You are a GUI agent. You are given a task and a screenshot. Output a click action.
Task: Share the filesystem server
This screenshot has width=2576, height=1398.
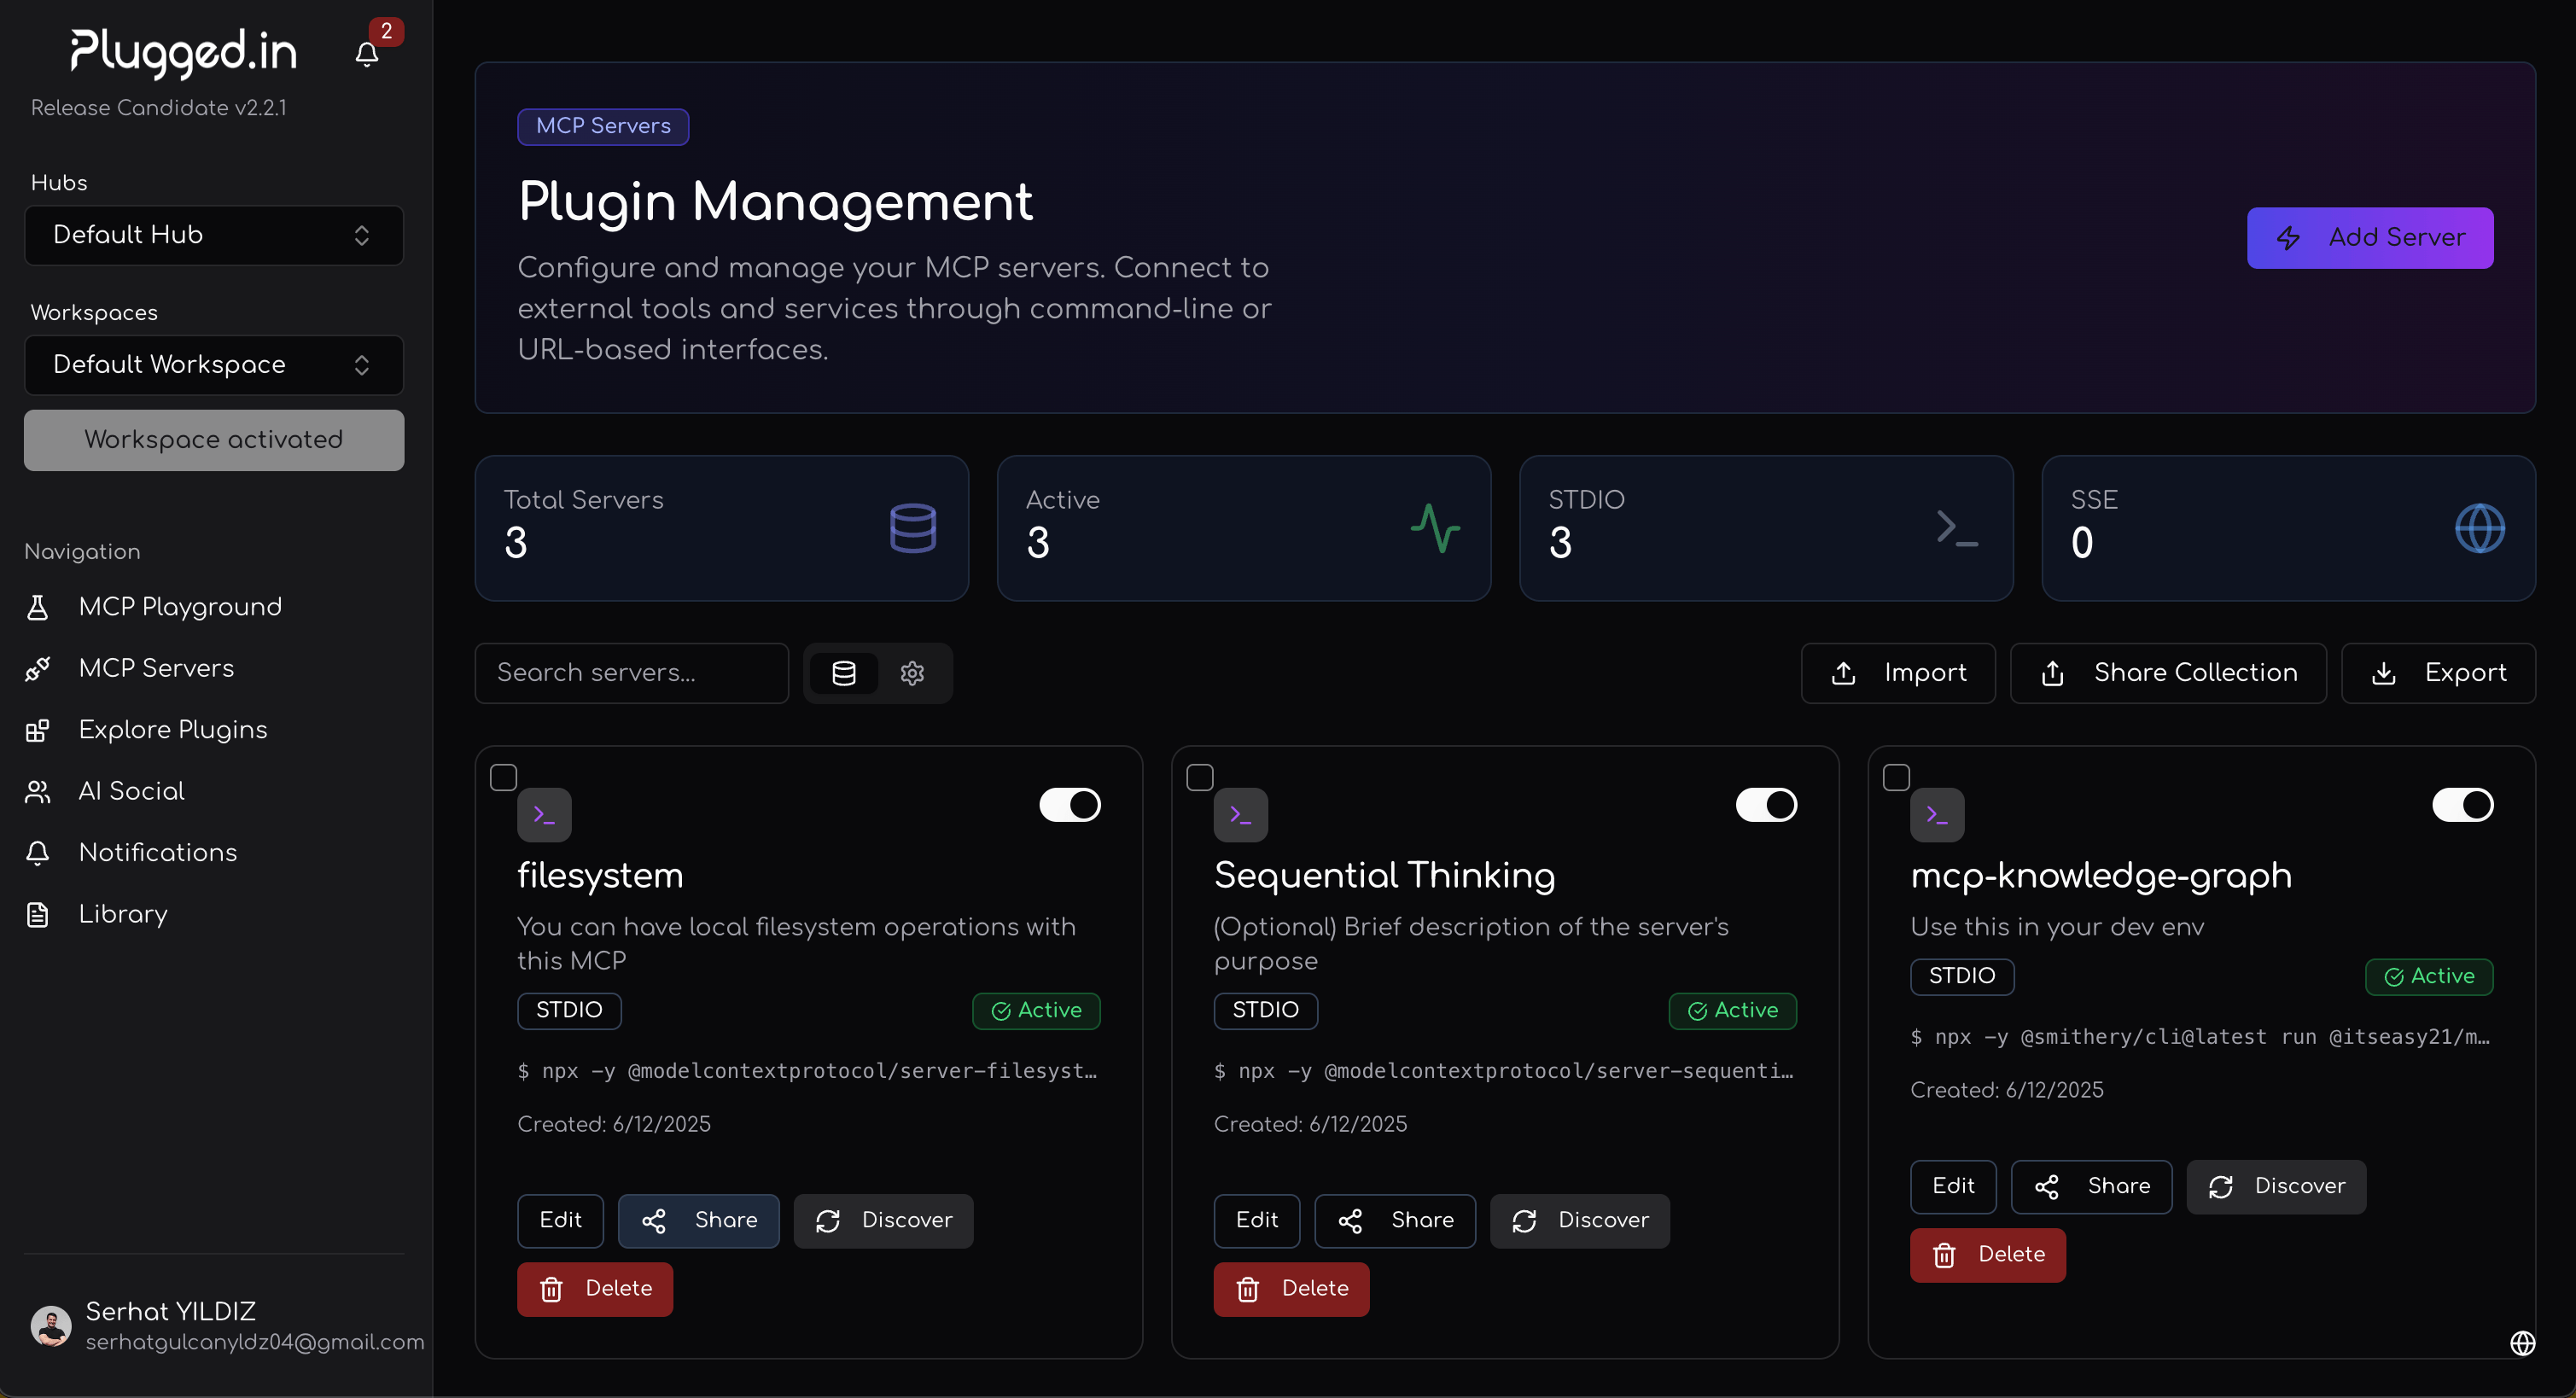point(698,1221)
